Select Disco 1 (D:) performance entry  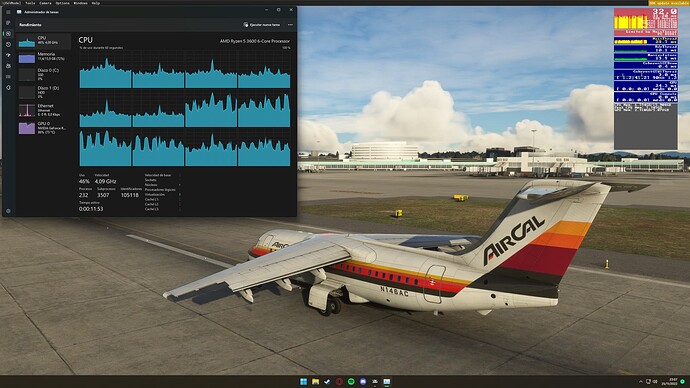coord(44,92)
